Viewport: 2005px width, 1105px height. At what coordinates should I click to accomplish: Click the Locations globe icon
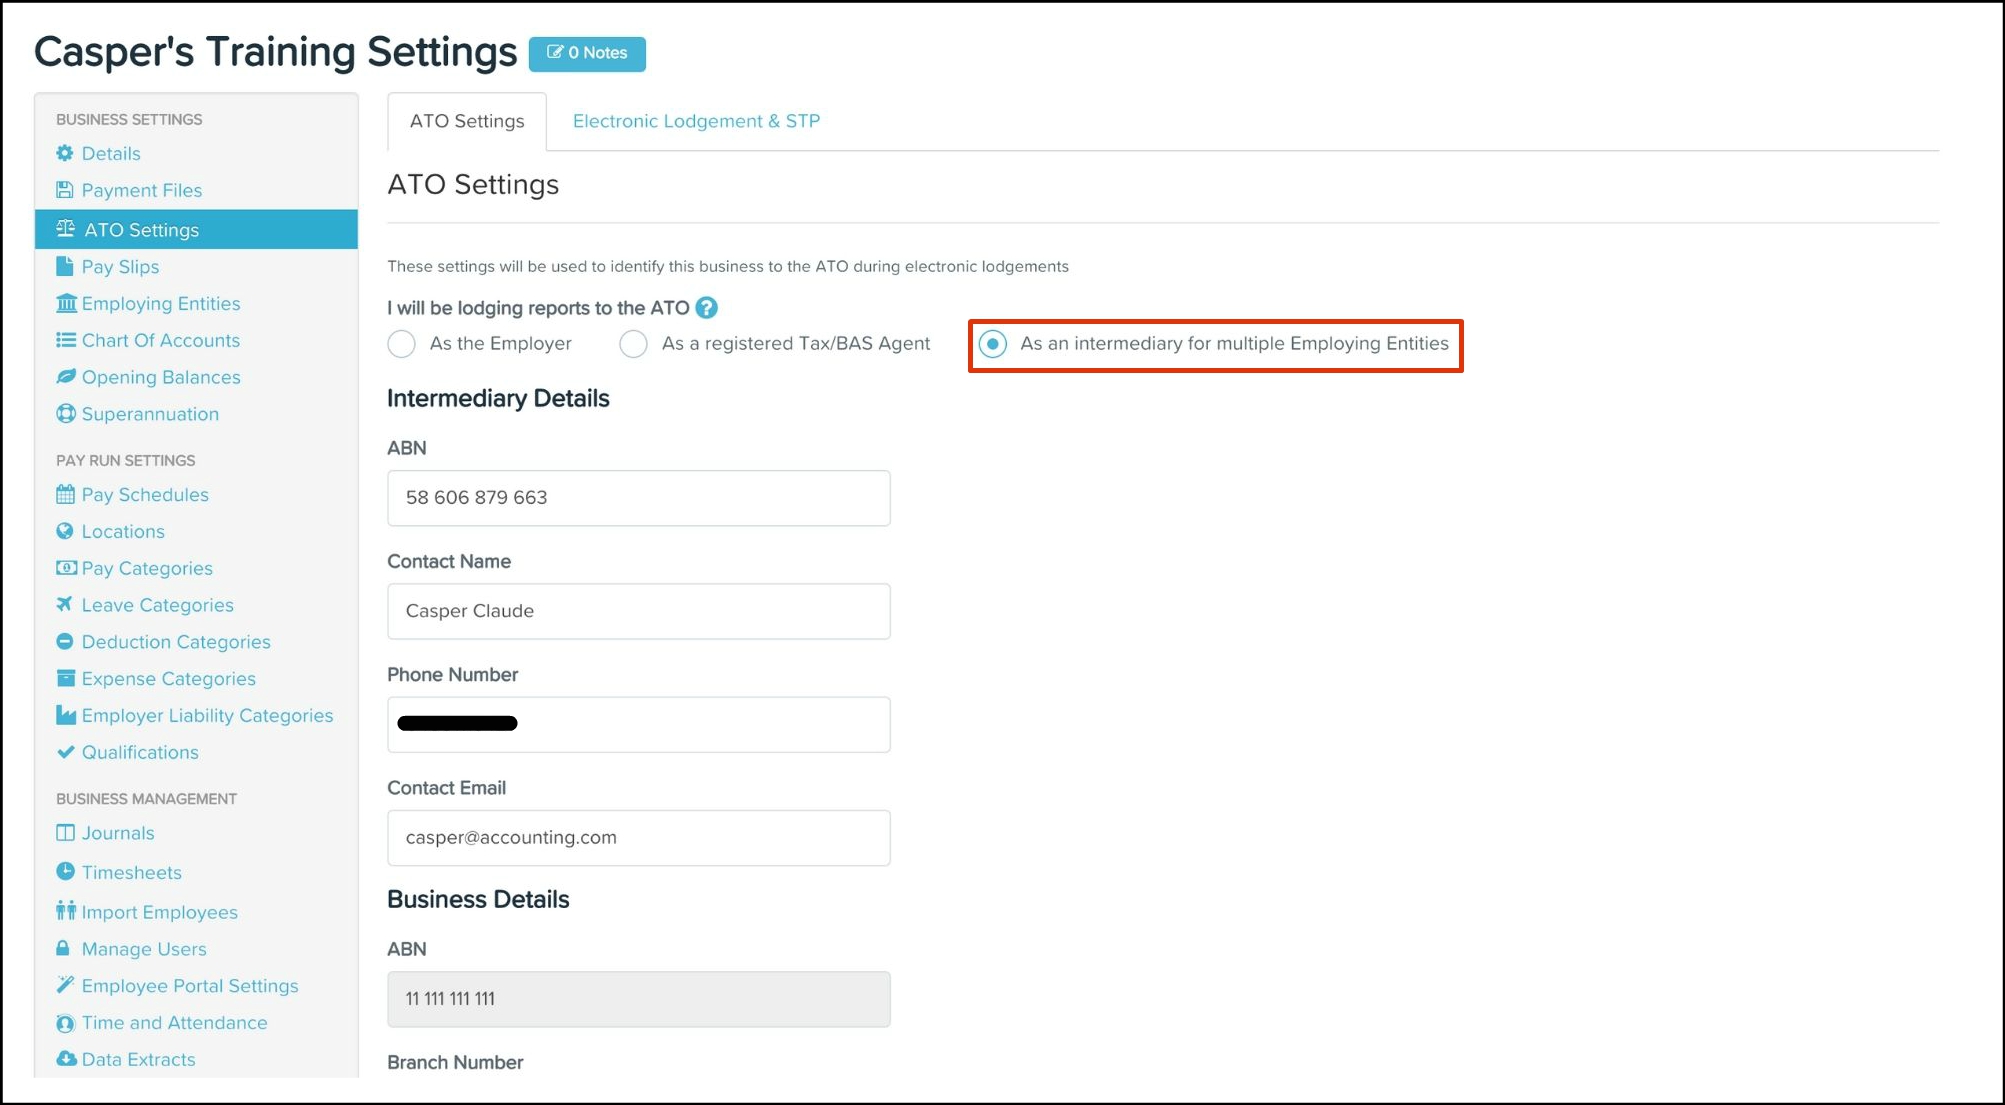(x=65, y=531)
